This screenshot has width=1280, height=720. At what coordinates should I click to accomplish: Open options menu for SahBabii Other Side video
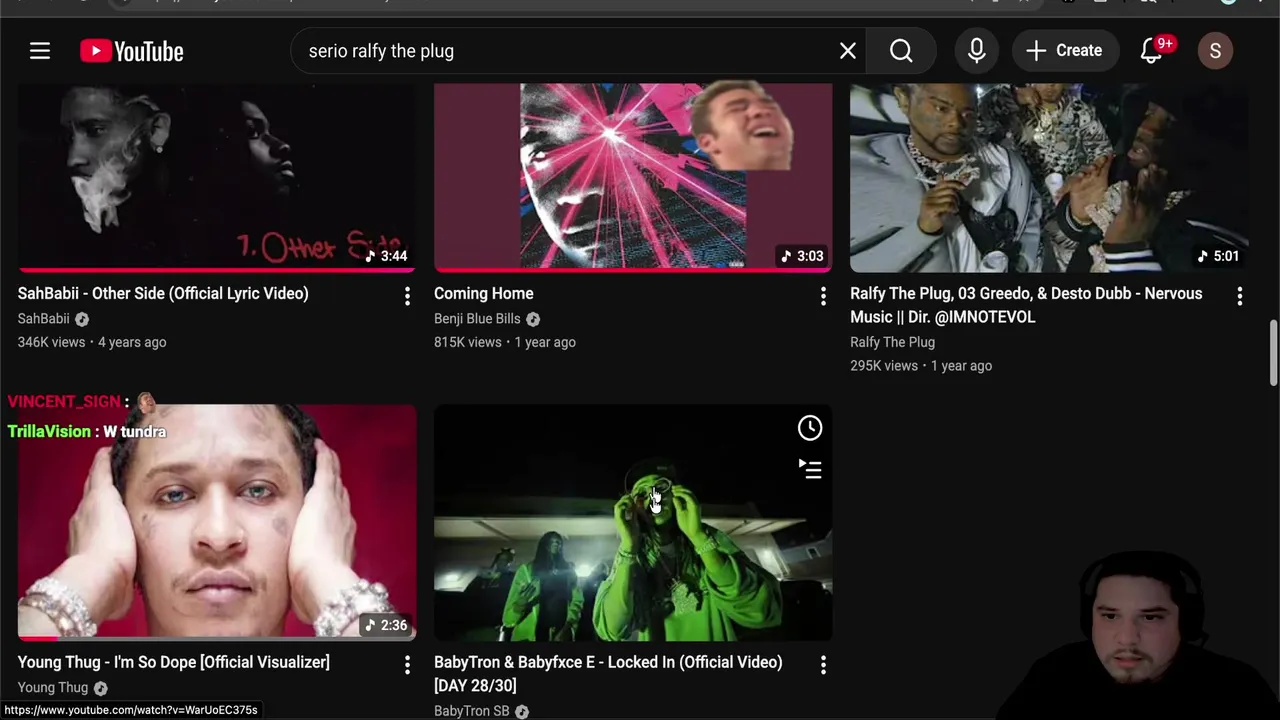(x=407, y=295)
